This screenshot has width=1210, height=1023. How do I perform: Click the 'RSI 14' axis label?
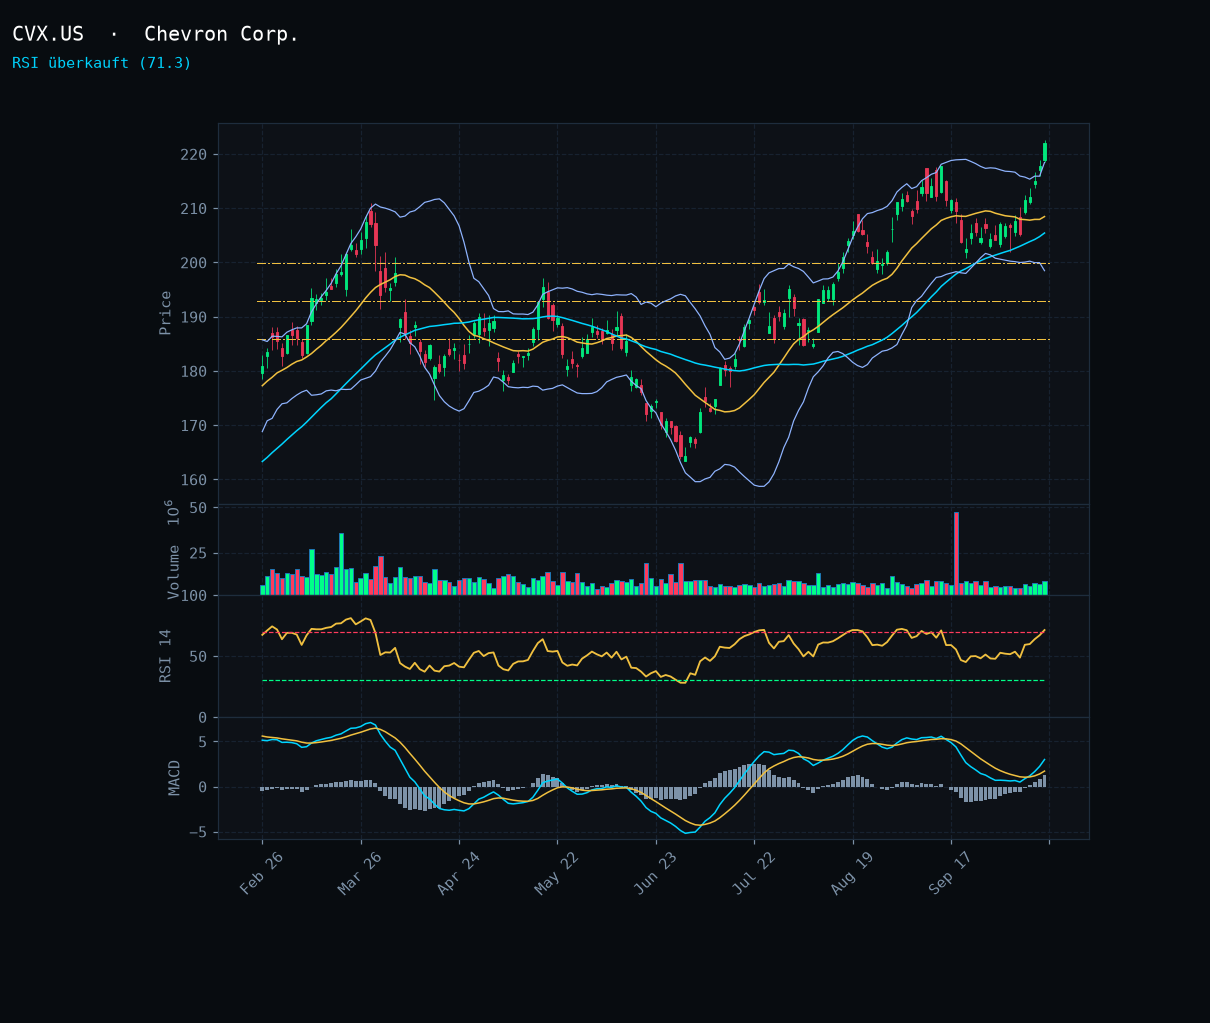[x=166, y=656]
